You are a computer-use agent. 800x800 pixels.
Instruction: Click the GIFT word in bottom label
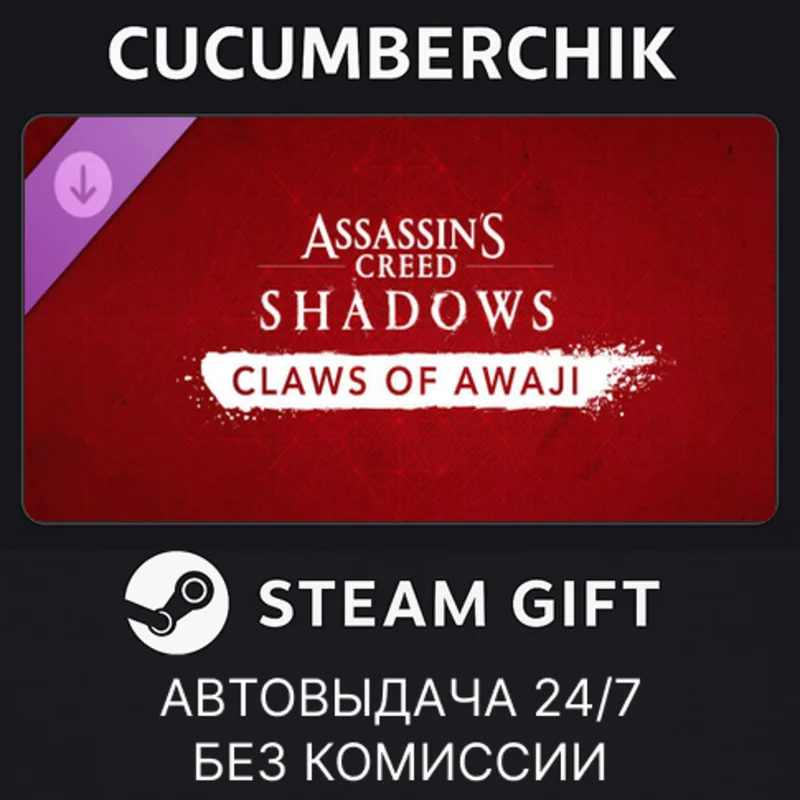584,604
